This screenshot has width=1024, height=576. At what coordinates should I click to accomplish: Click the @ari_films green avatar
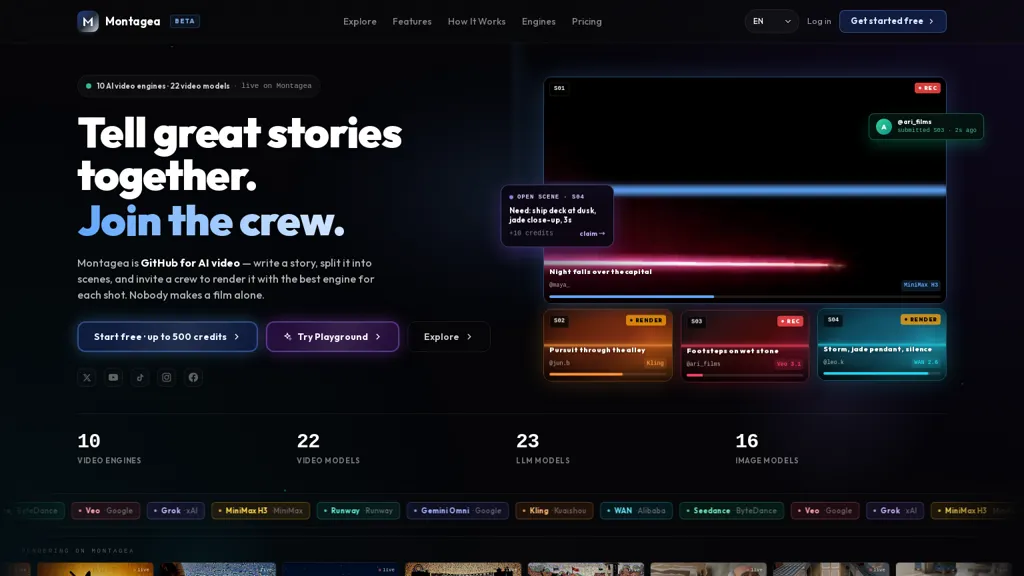[x=884, y=127]
